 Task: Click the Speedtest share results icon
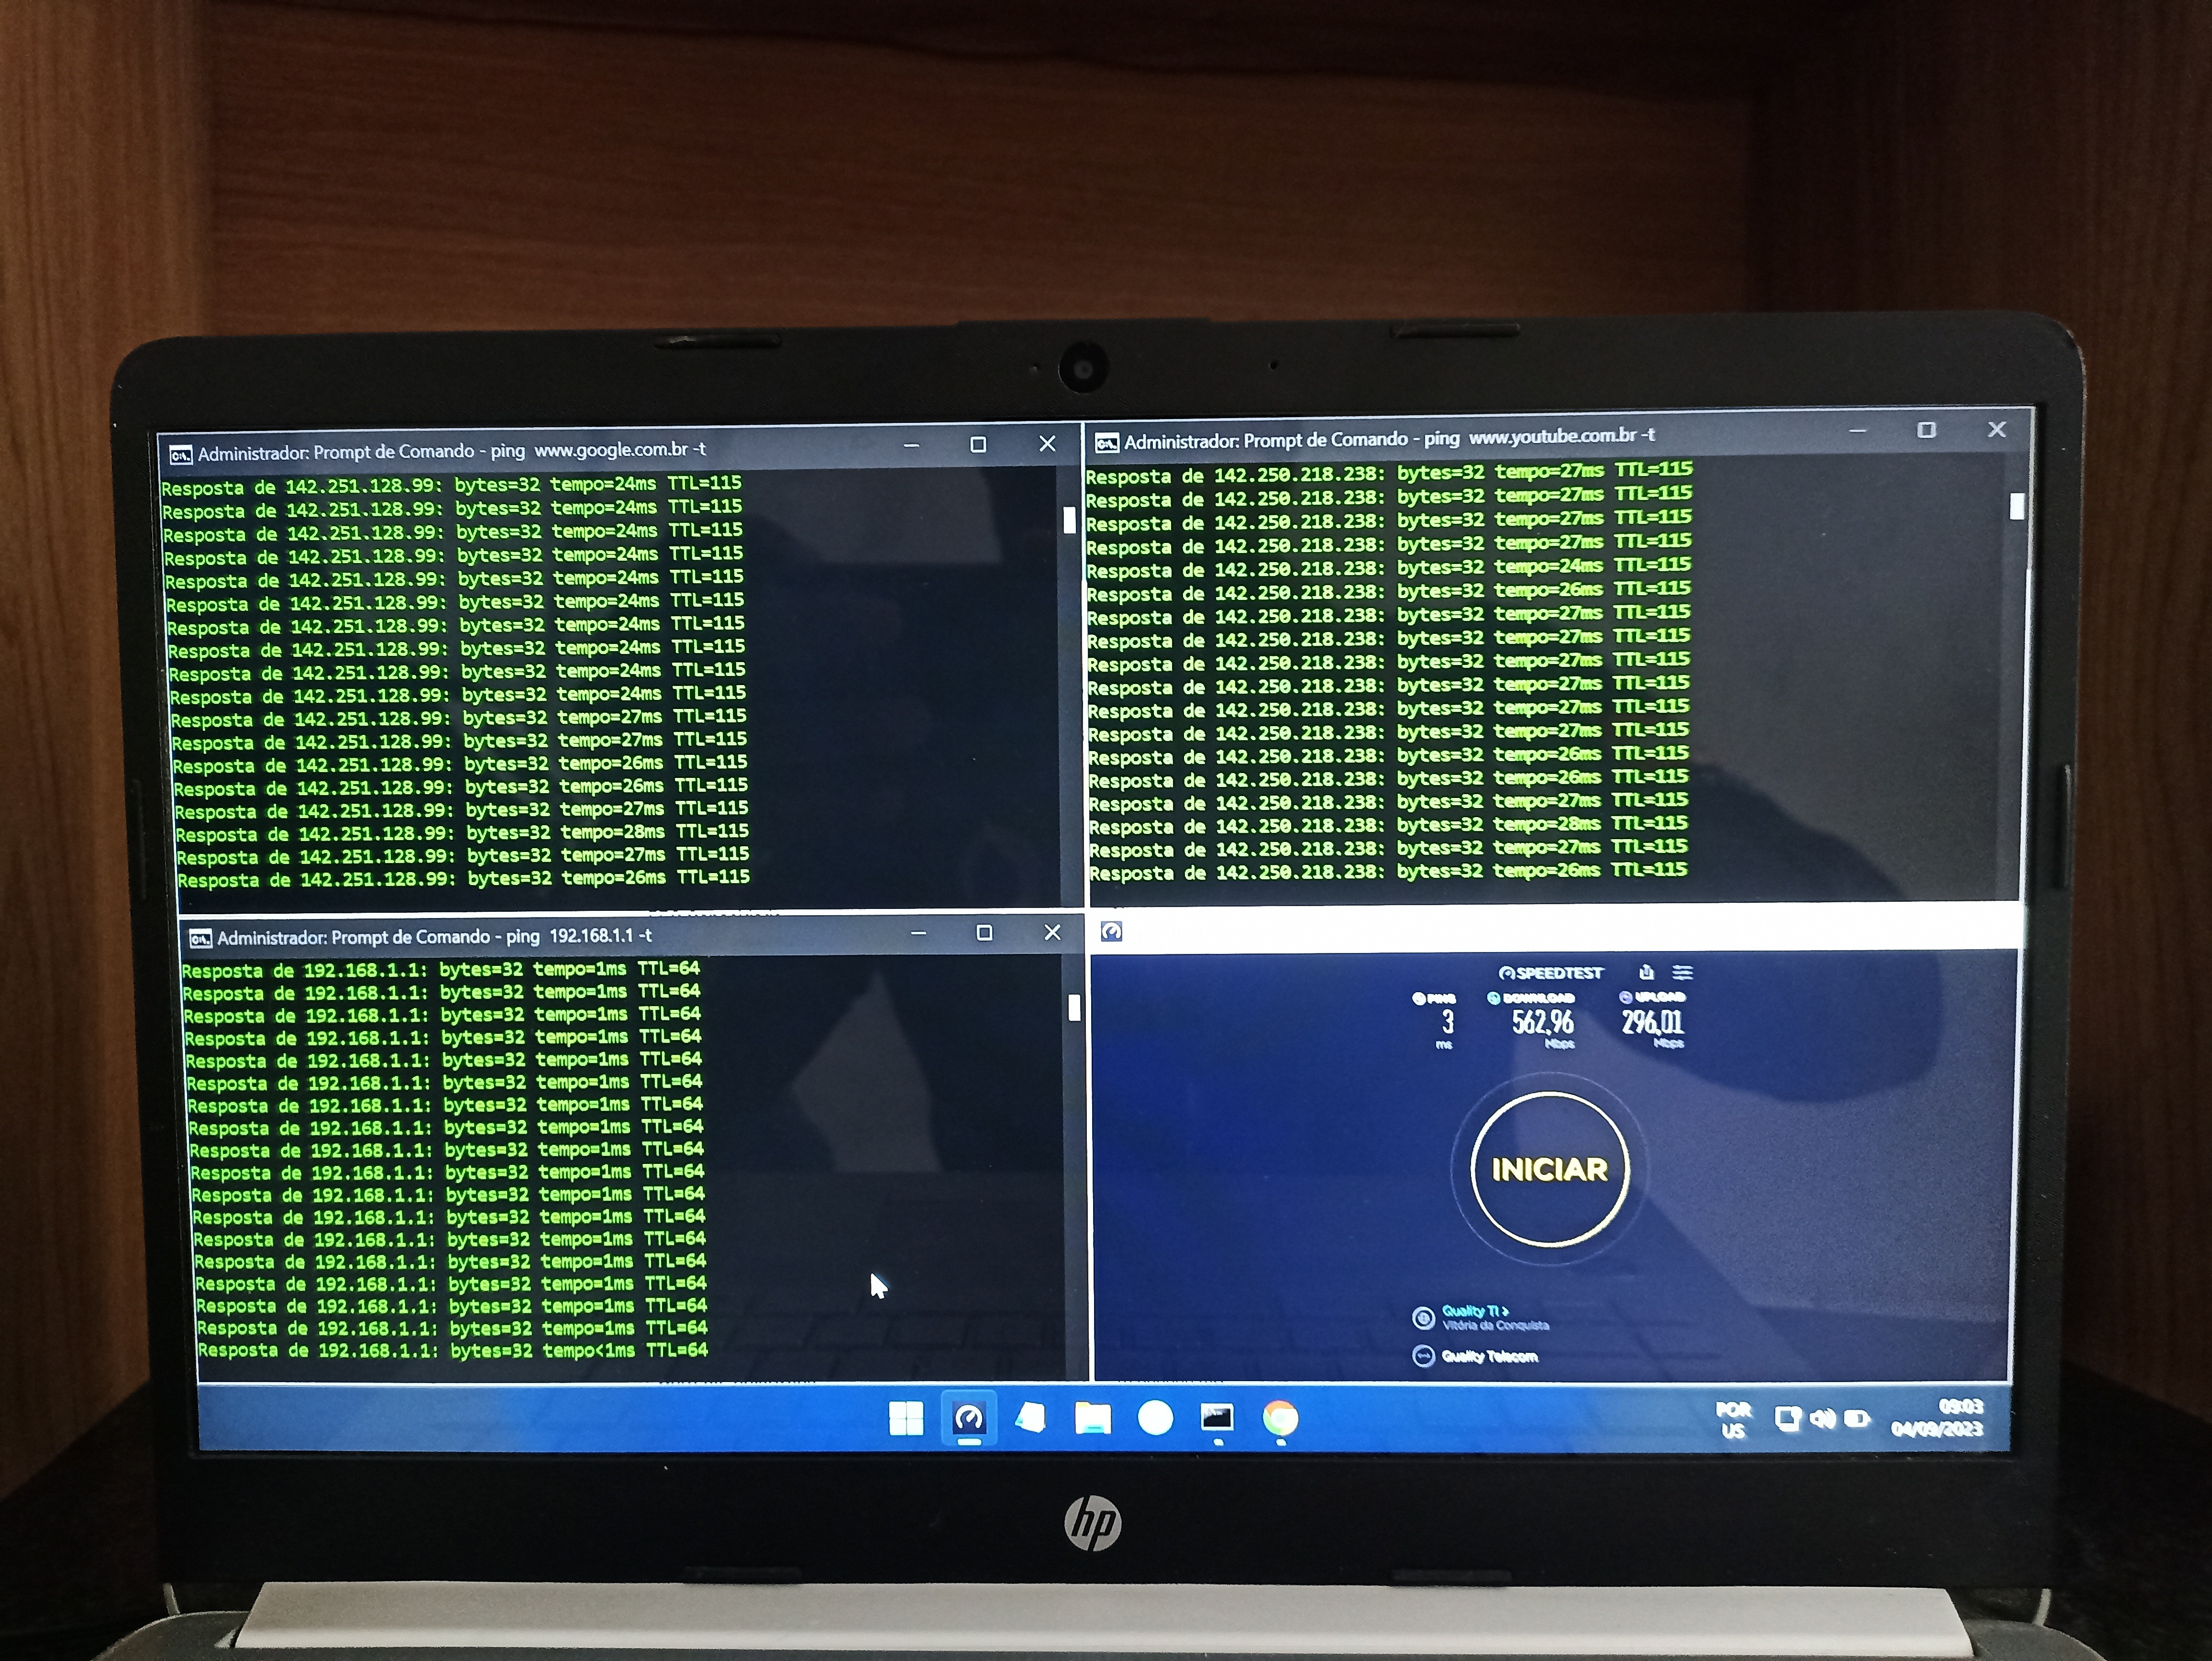click(1646, 972)
